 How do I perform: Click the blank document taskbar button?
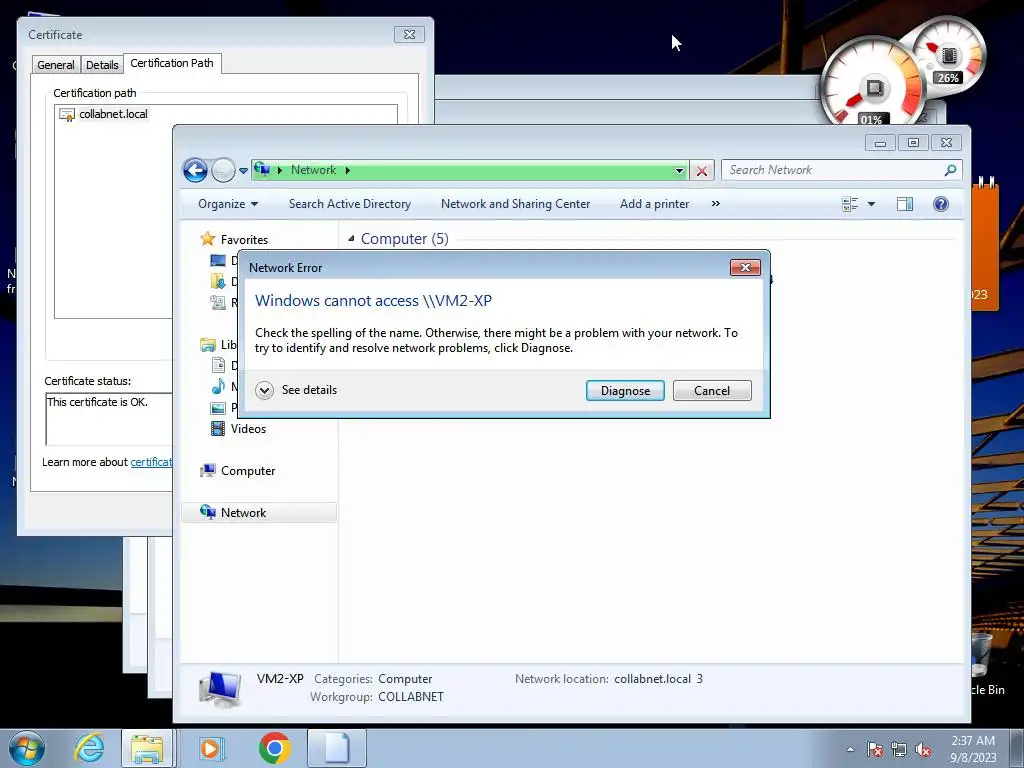tap(337, 748)
